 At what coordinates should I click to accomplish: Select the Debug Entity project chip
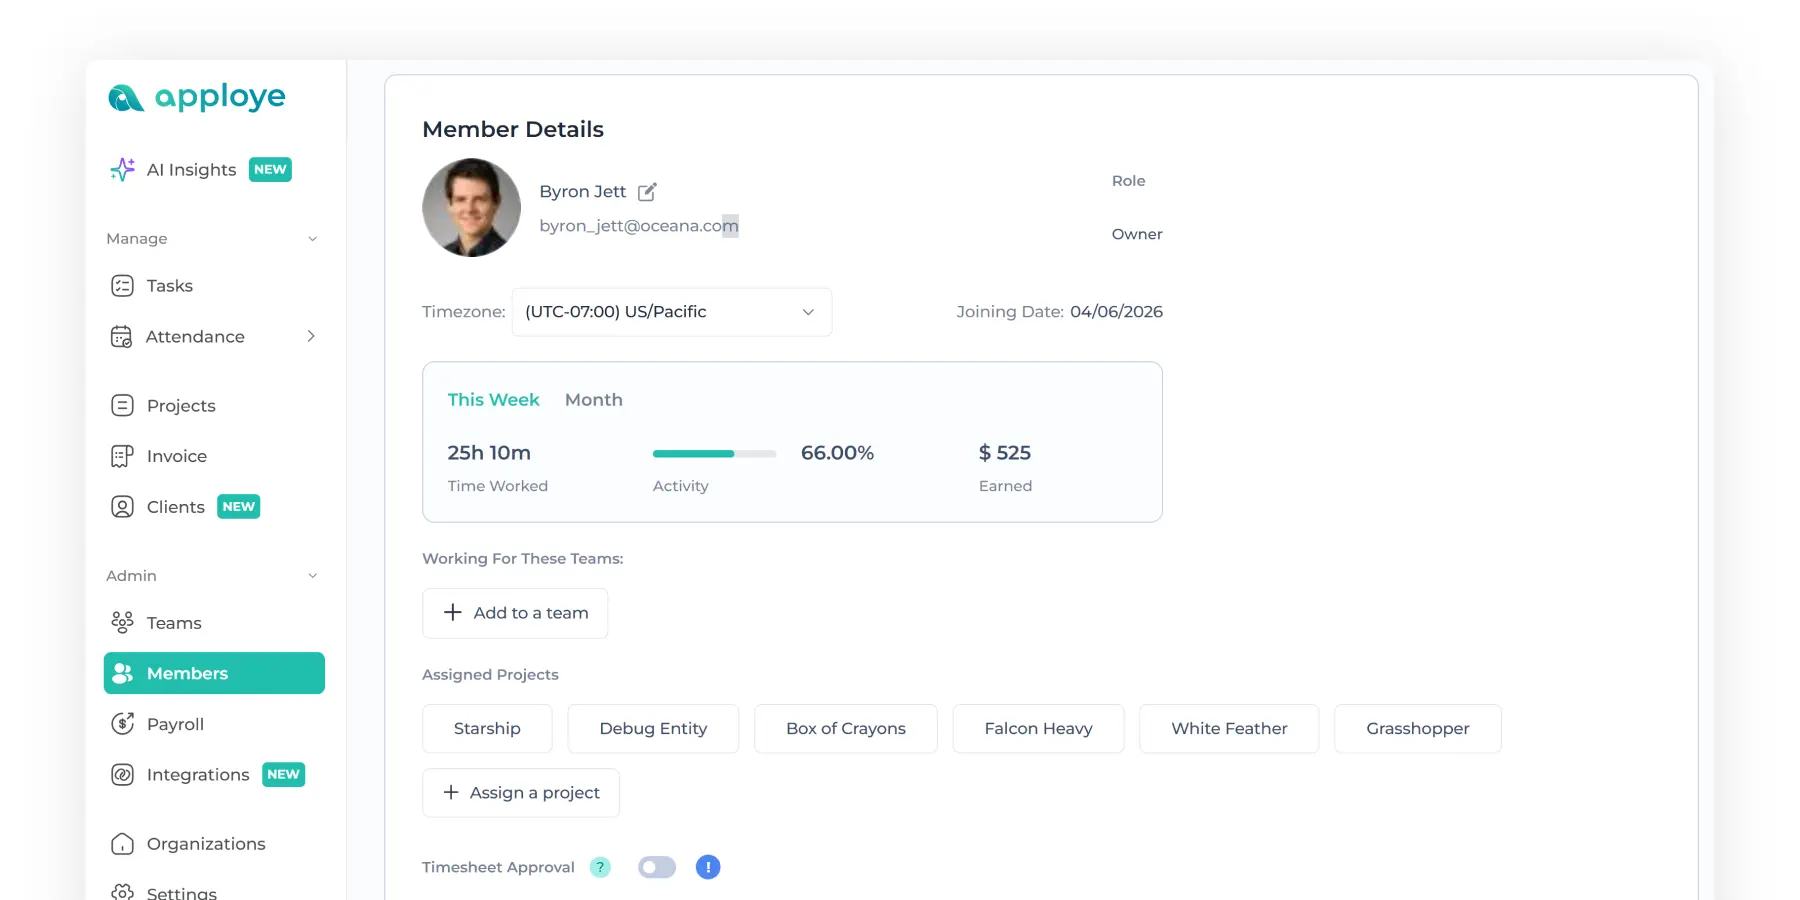pyautogui.click(x=653, y=729)
